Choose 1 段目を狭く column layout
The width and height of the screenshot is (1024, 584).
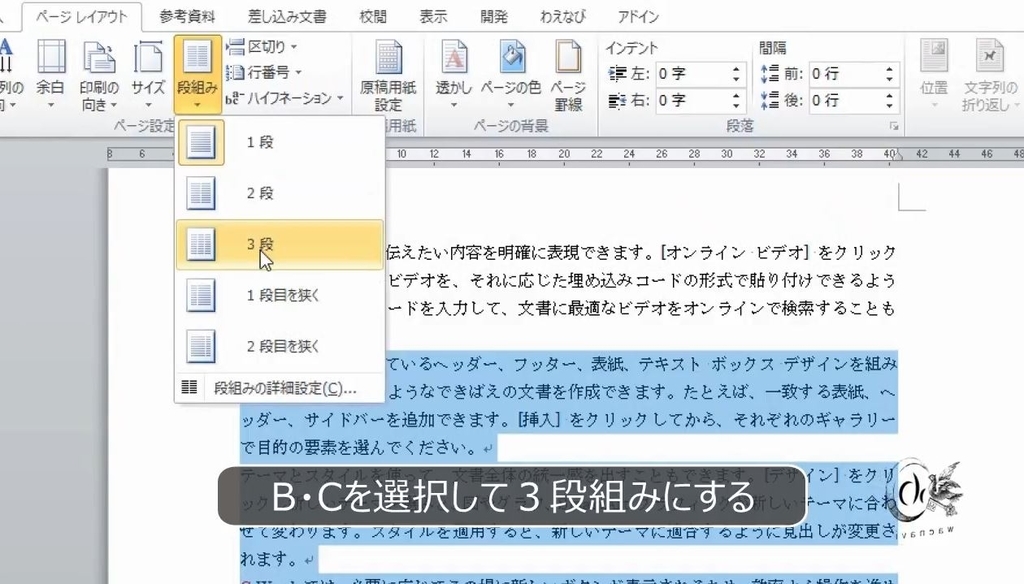280,295
